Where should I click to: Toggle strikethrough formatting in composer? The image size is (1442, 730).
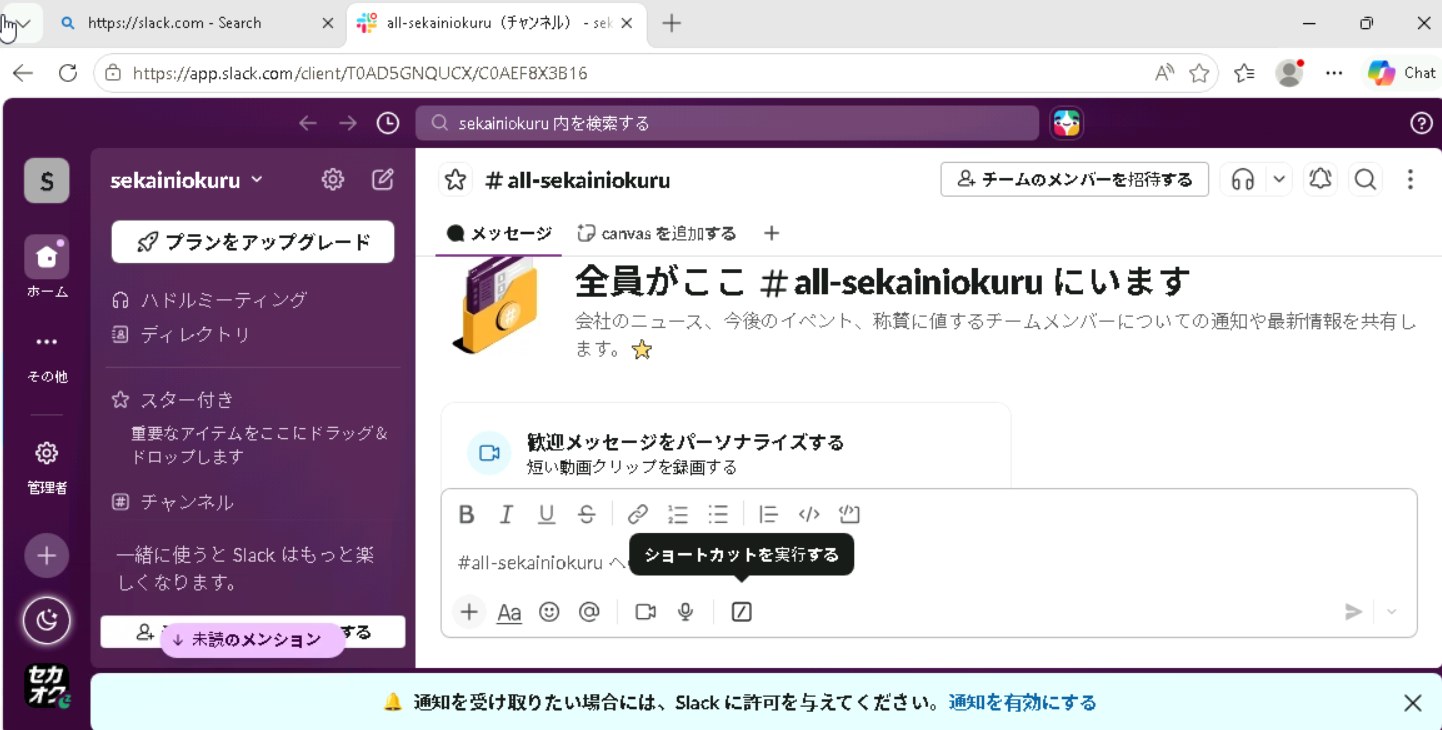pyautogui.click(x=587, y=514)
